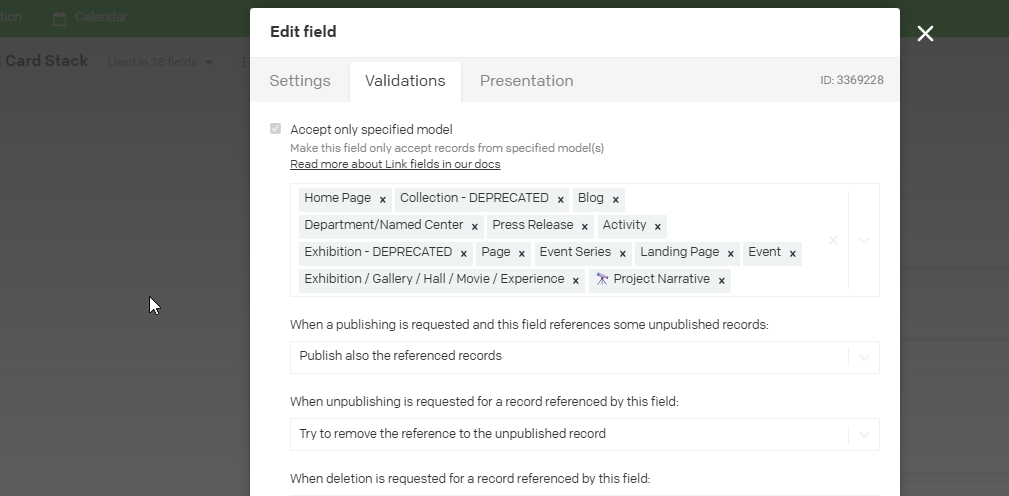Remove the Blog model tag
Viewport: 1009px width, 496px height.
[616, 200]
